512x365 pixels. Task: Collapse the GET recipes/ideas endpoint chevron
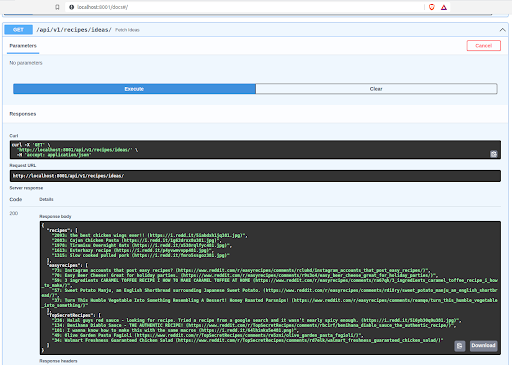tap(502, 30)
